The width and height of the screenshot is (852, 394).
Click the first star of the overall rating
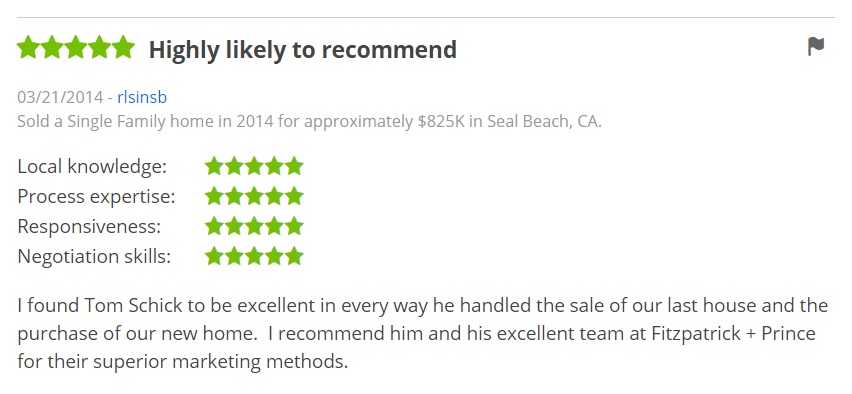click(x=28, y=47)
